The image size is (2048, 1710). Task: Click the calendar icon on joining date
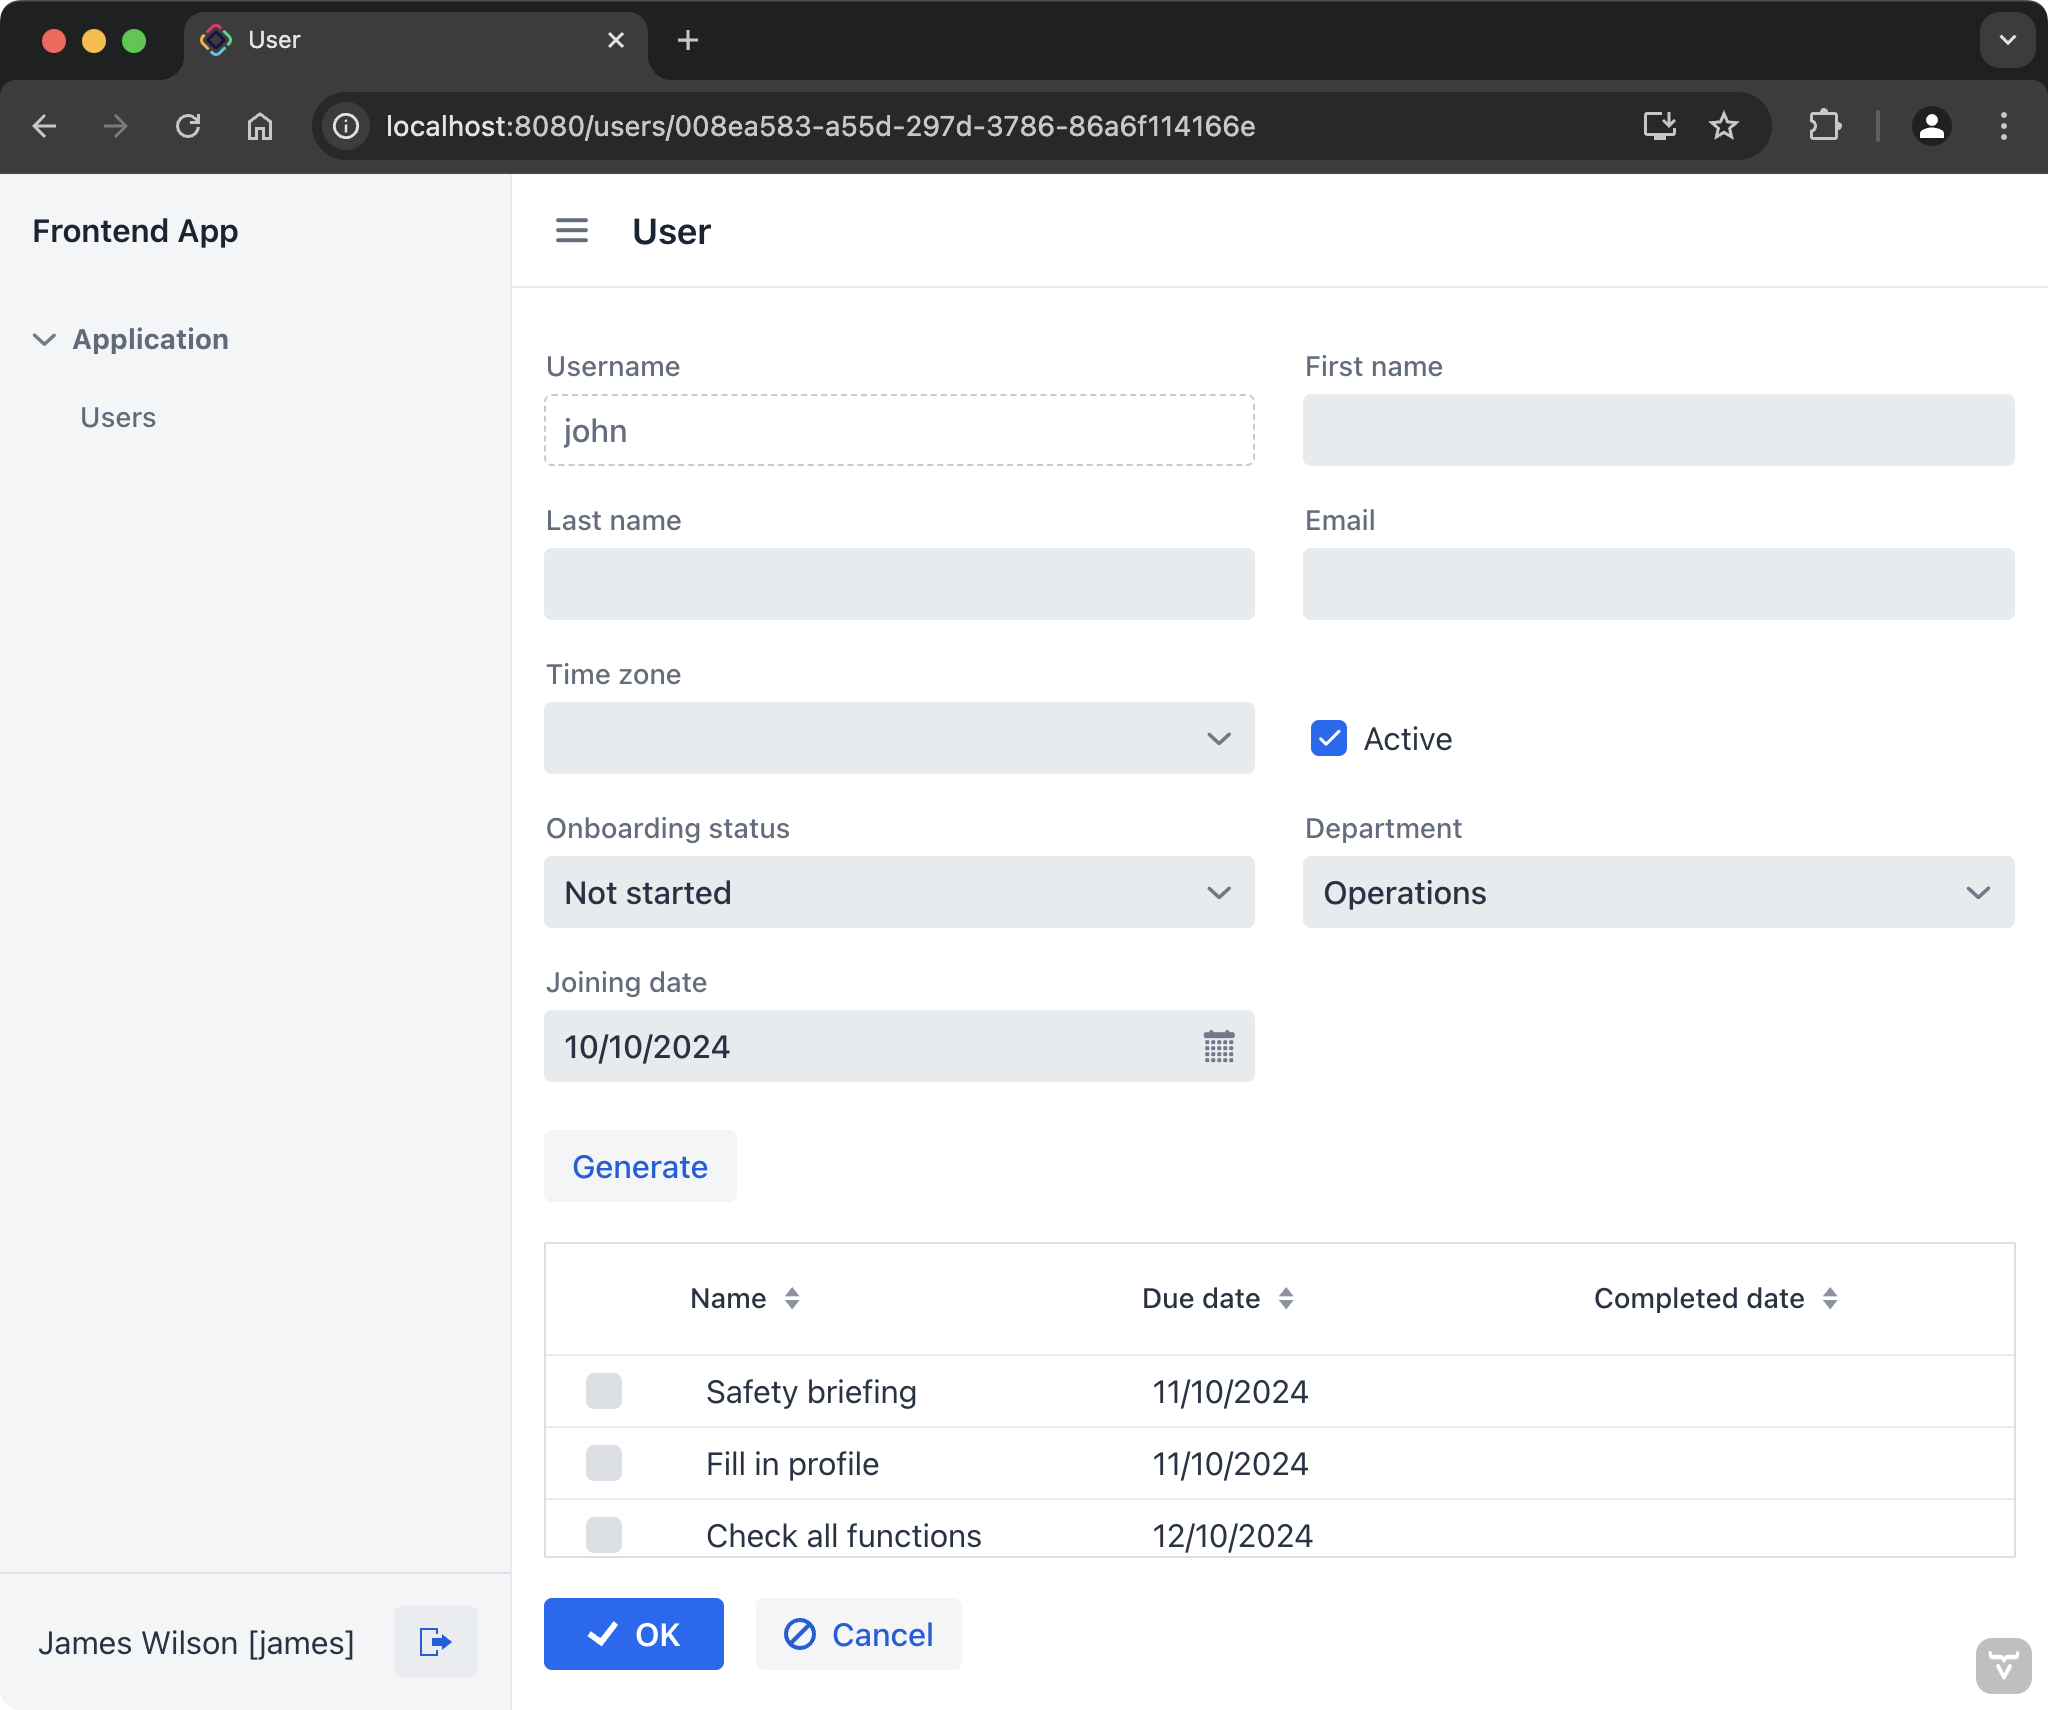click(x=1218, y=1046)
